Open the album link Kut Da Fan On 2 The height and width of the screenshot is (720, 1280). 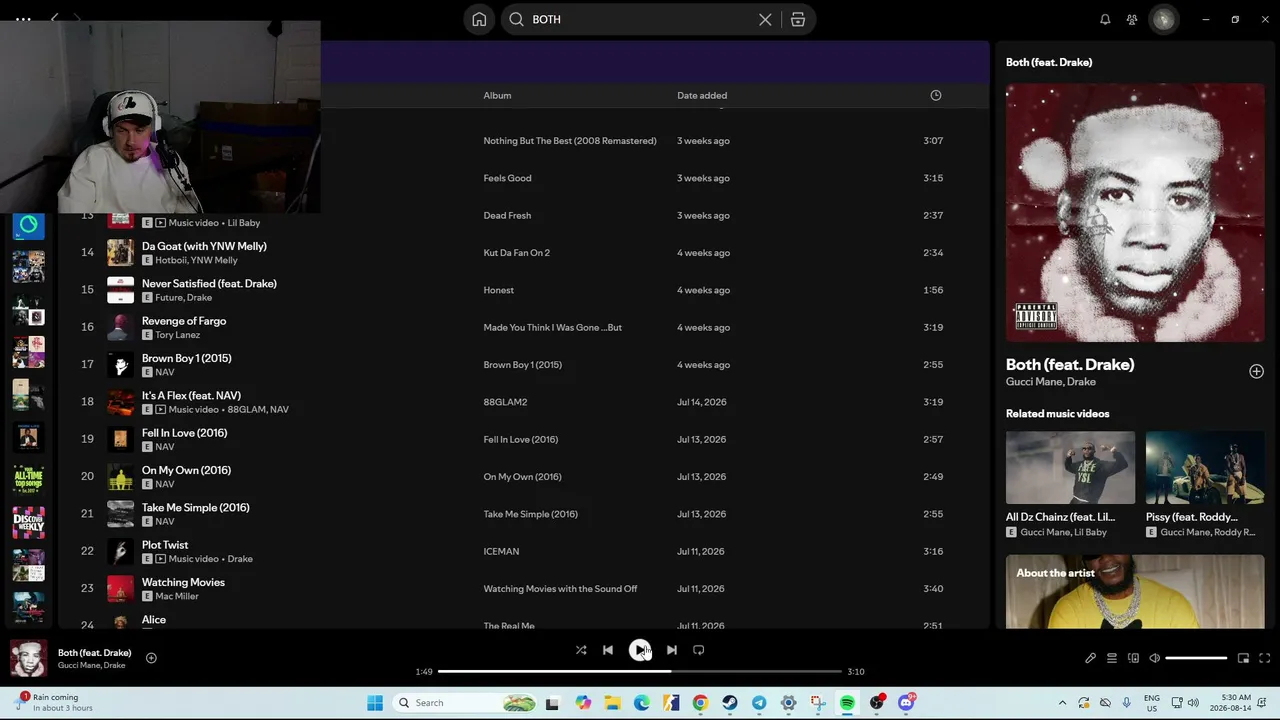click(x=517, y=253)
